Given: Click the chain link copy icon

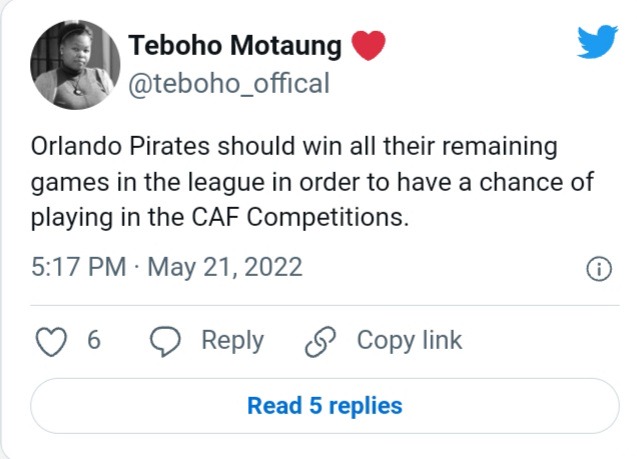Looking at the screenshot, I should click(321, 342).
